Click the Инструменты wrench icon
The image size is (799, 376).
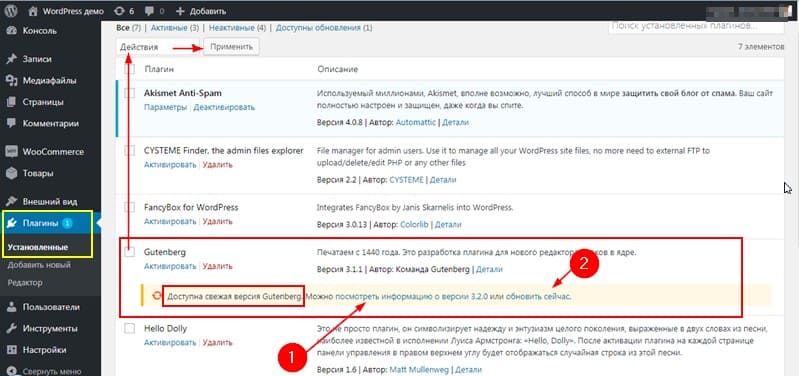(11, 329)
